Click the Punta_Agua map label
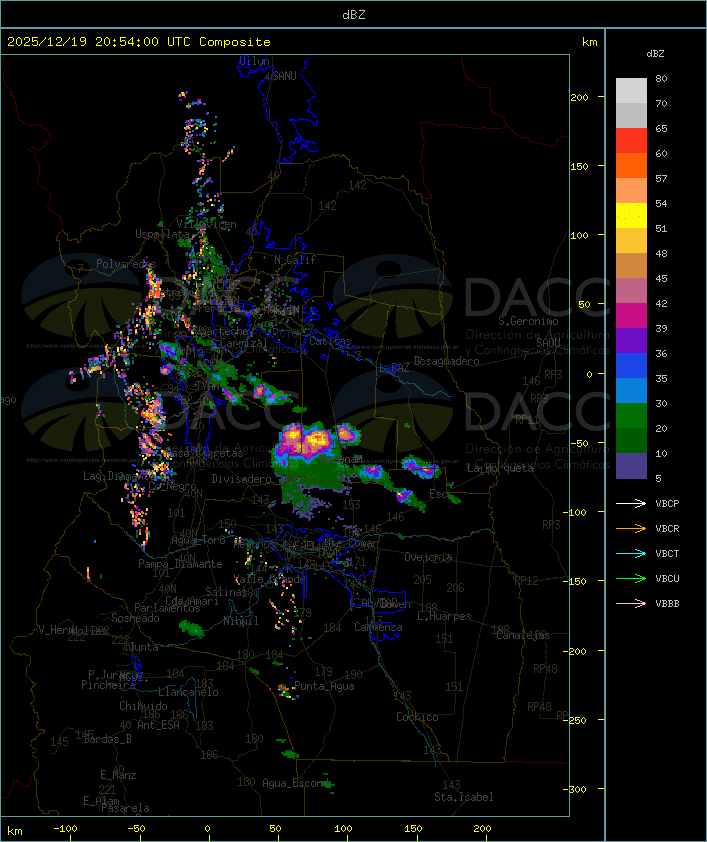This screenshot has width=707, height=842. tap(324, 686)
